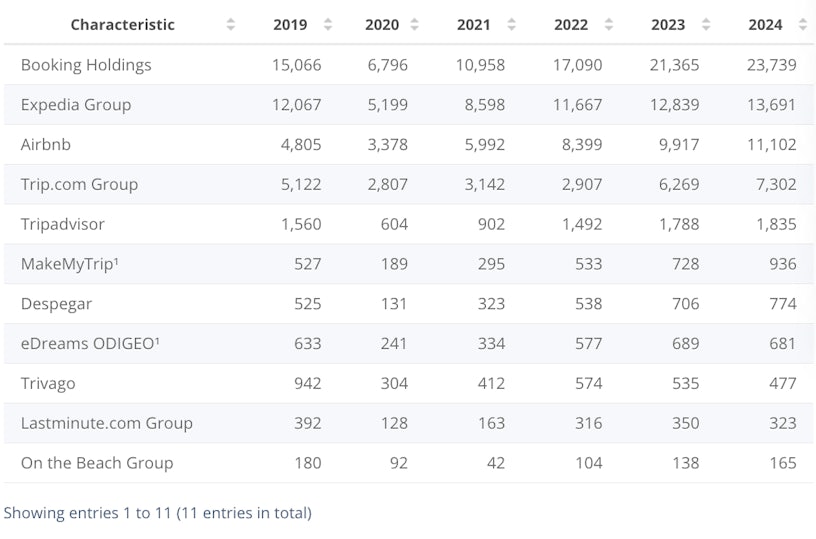
Task: Click Tripadvisor 2020 value 604
Action: click(x=394, y=224)
